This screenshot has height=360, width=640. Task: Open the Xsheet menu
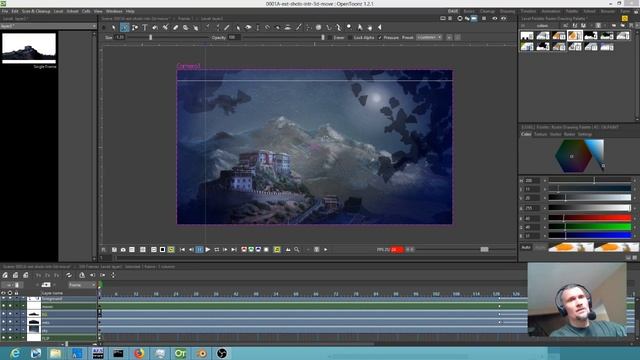(x=73, y=11)
